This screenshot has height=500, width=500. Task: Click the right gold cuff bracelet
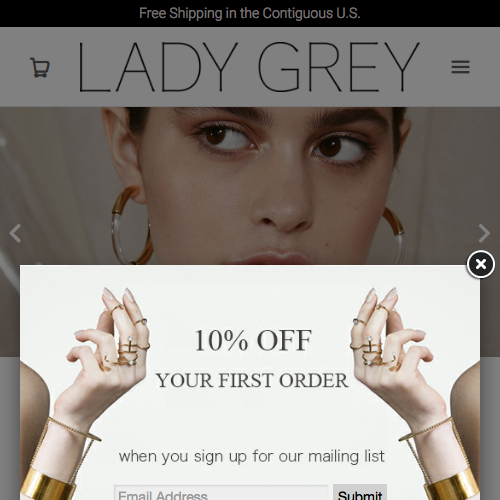453,485
